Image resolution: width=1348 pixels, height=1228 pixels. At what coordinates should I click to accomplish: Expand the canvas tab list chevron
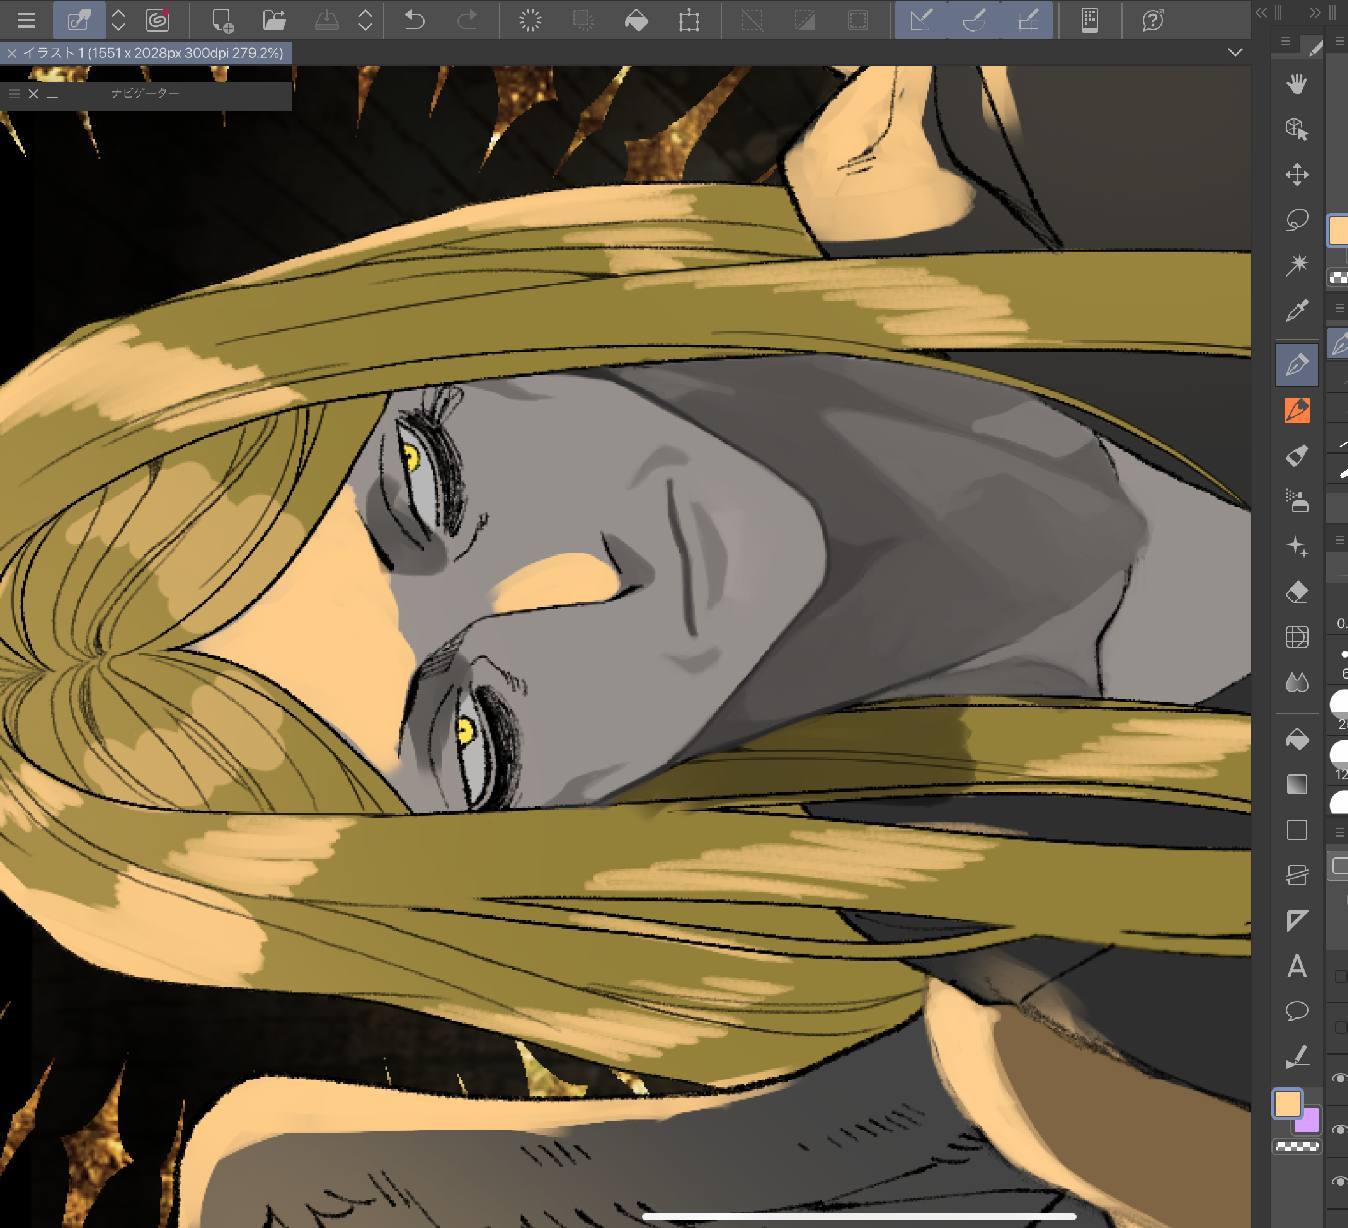point(1235,52)
